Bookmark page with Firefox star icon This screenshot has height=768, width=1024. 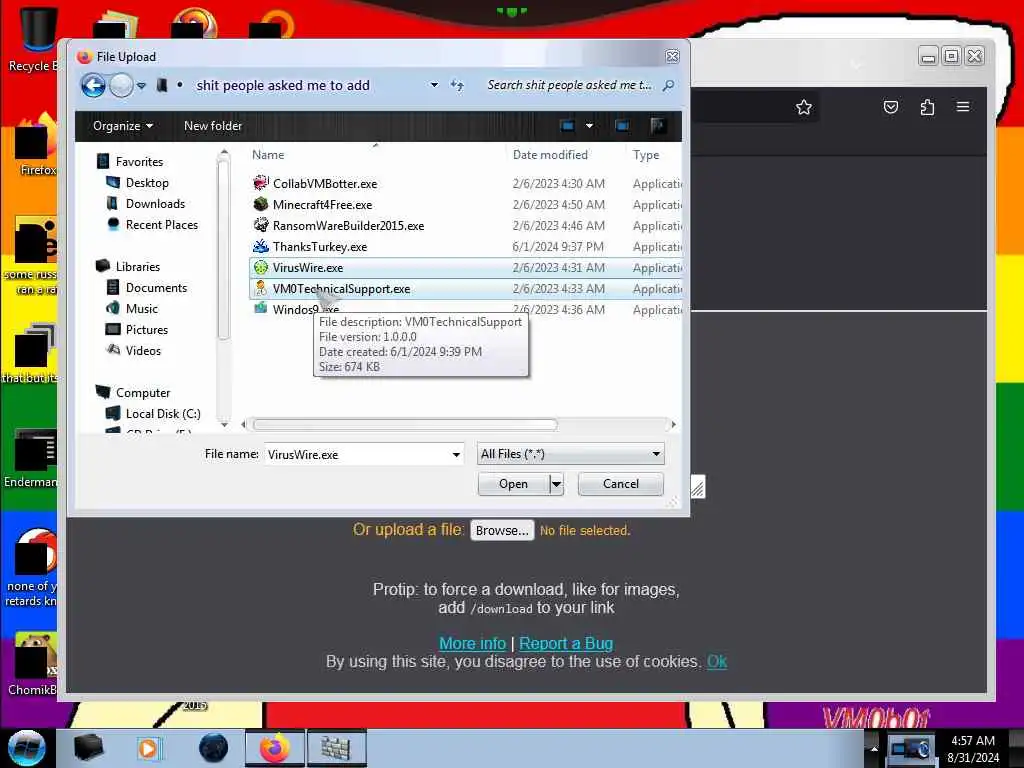point(803,107)
